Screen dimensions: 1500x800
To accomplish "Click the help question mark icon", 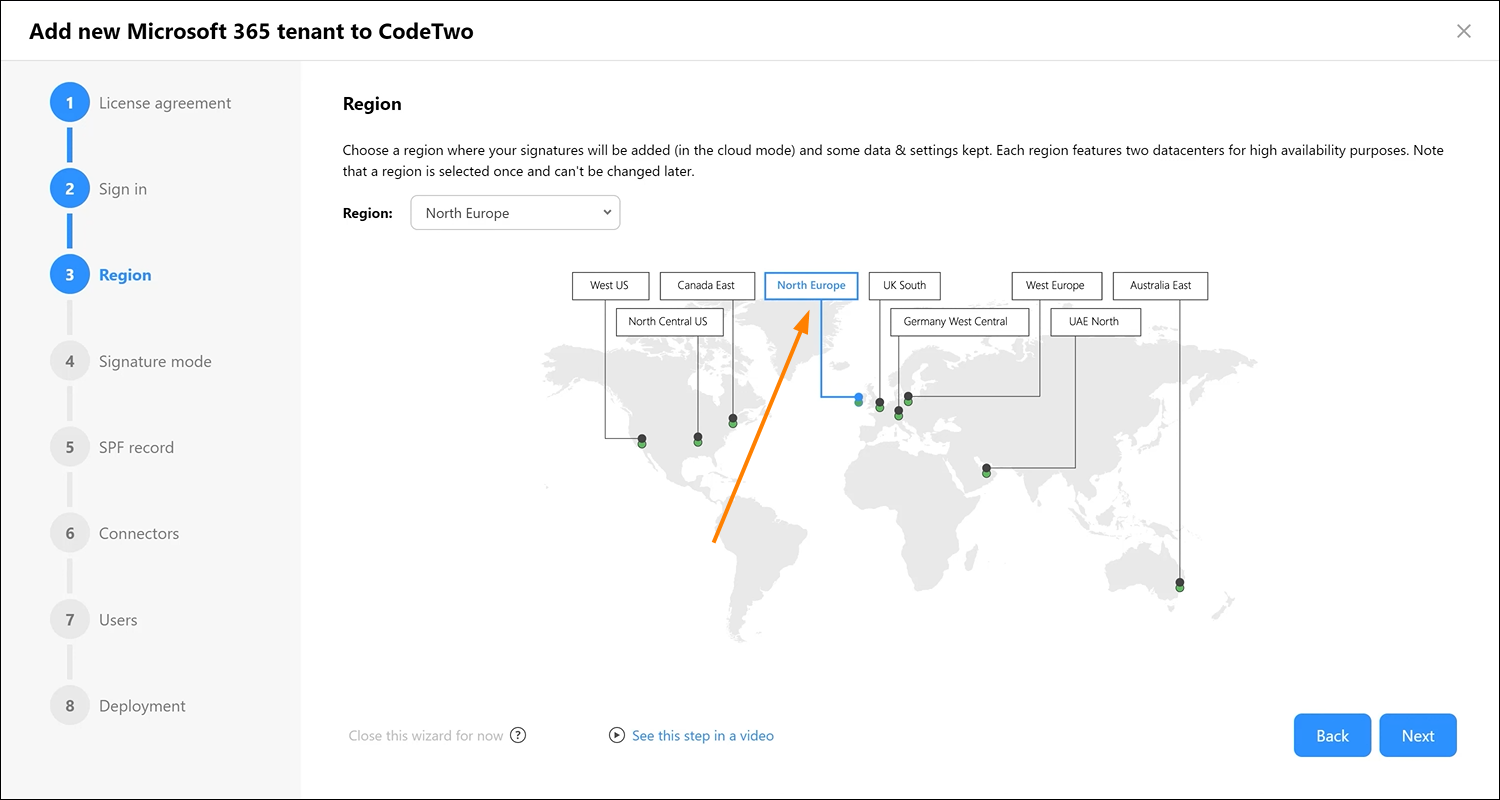I will point(518,735).
